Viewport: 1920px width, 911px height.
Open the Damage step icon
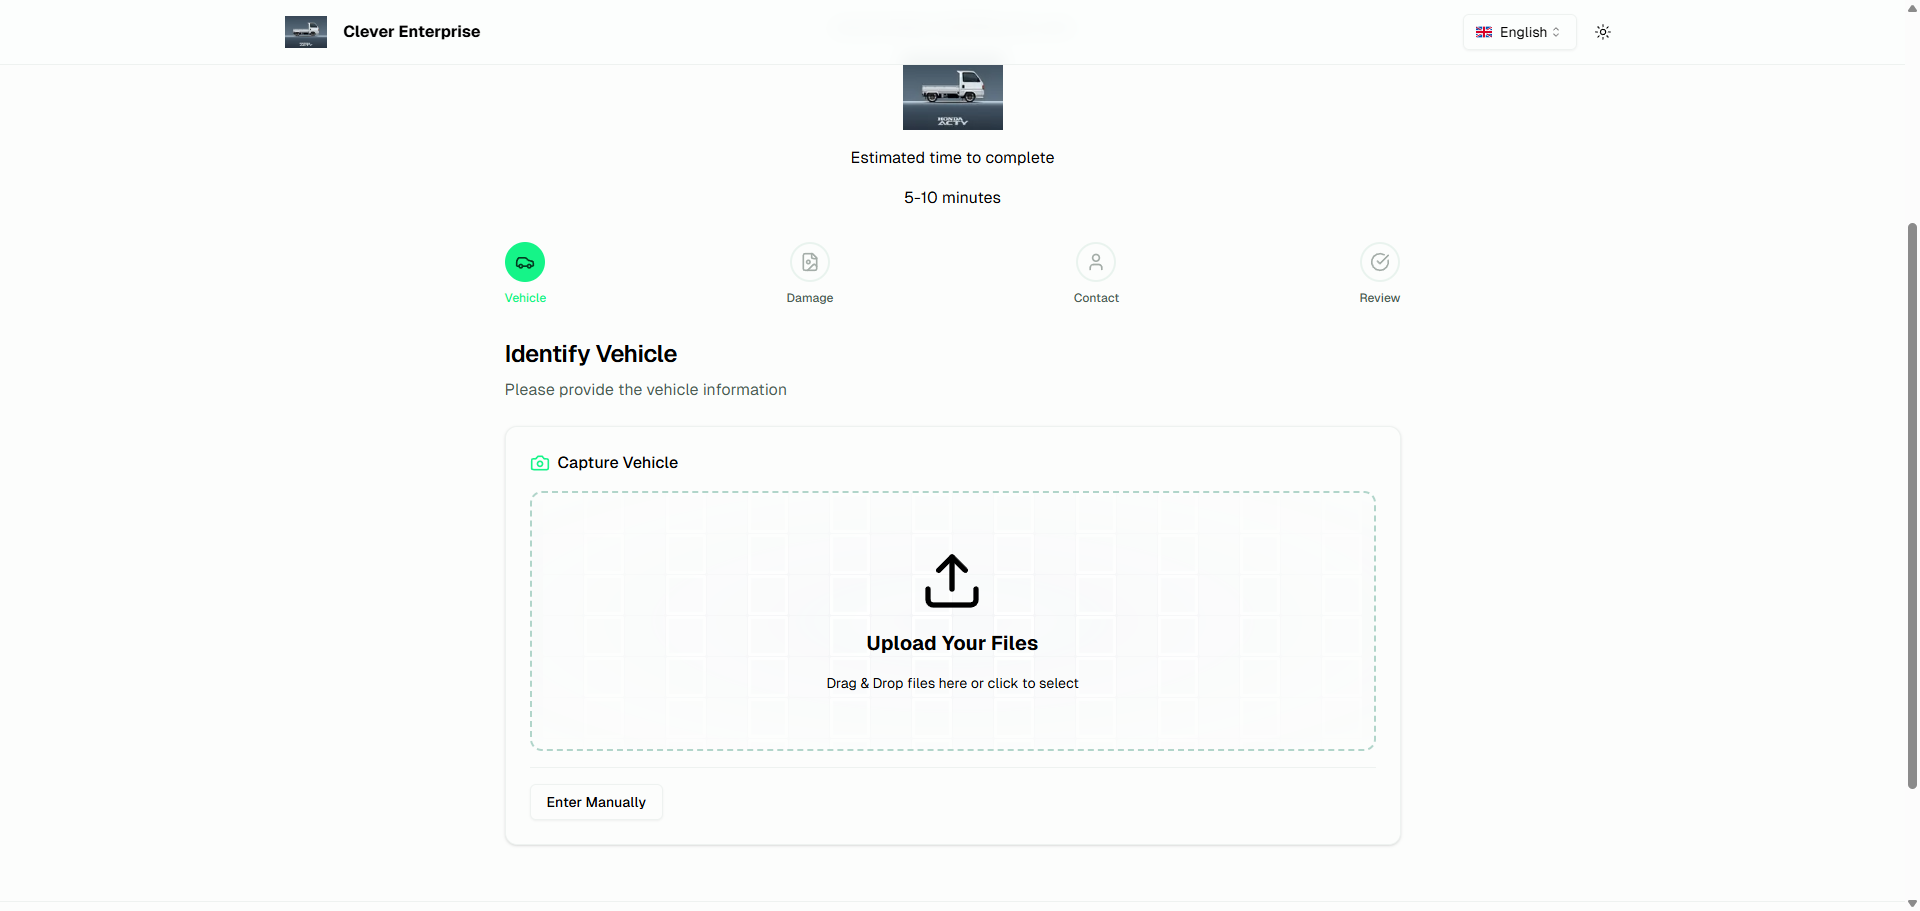pos(809,262)
